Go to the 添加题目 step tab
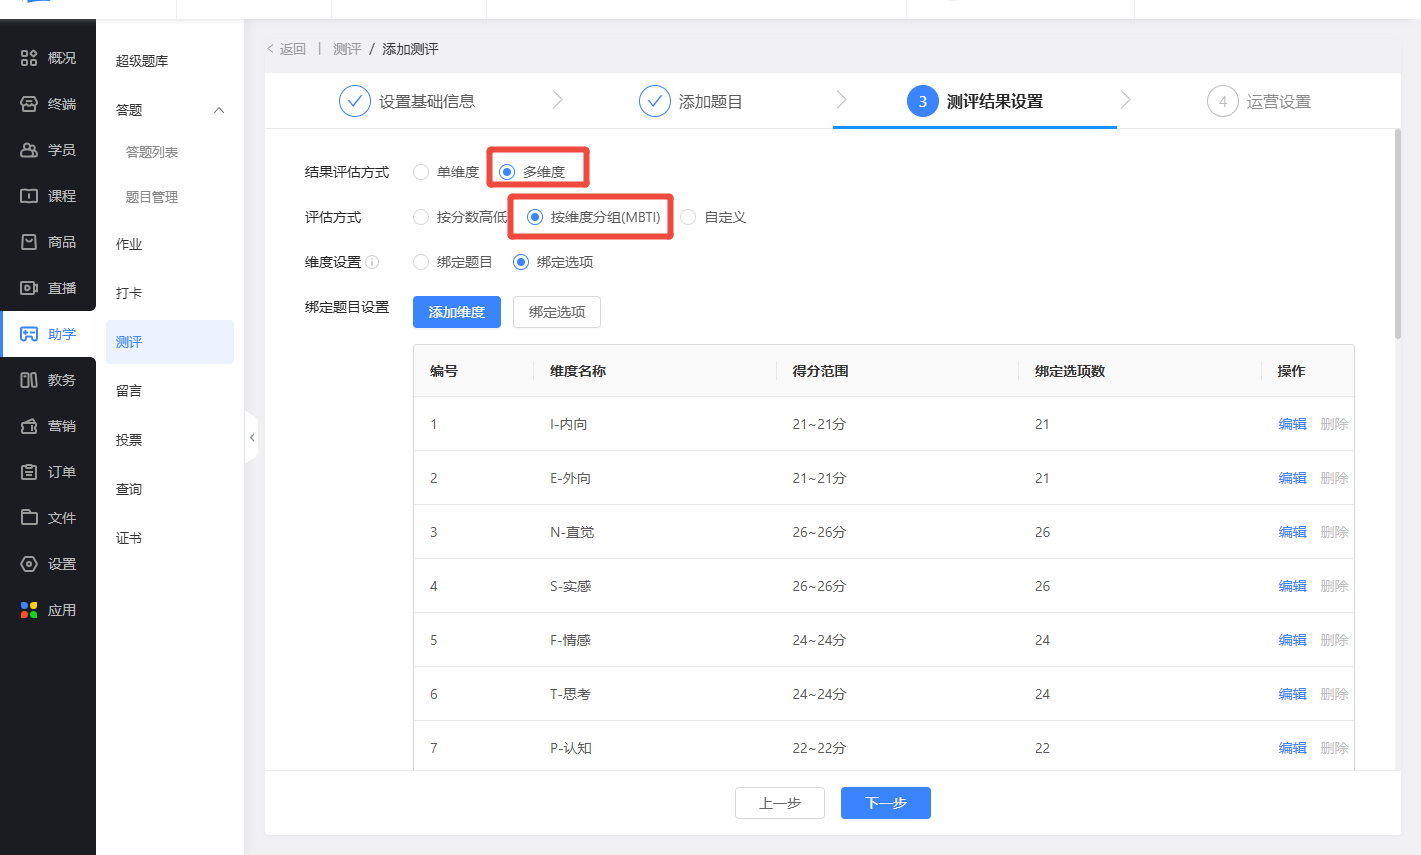 690,101
